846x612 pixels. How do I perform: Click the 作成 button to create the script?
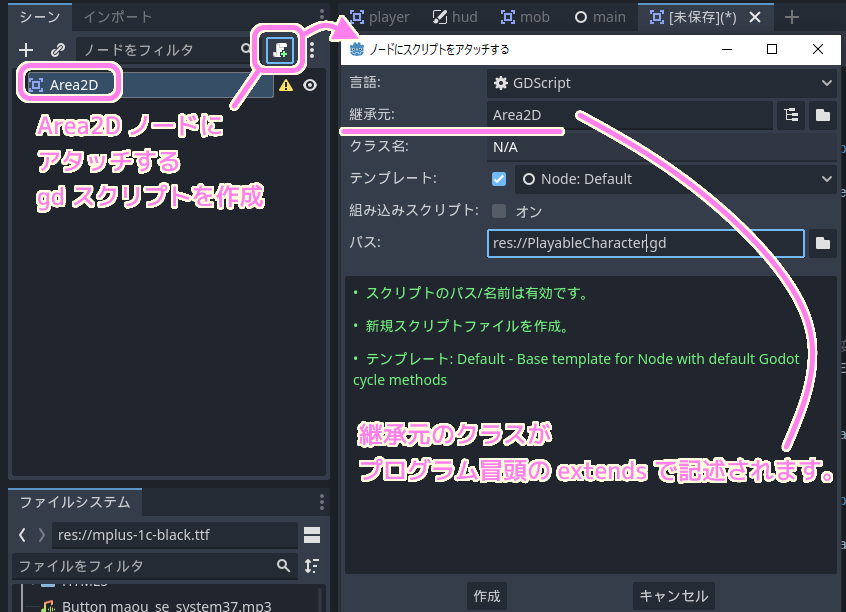487,594
